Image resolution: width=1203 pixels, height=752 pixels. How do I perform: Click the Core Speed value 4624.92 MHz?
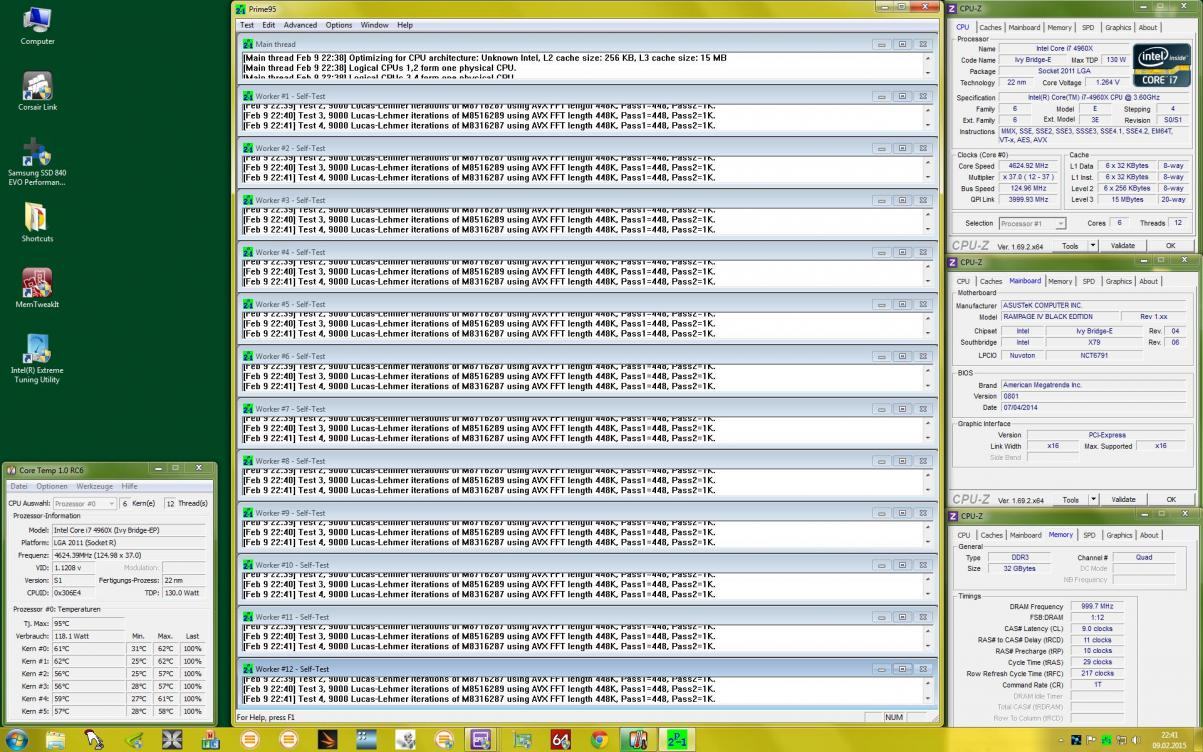click(1030, 165)
